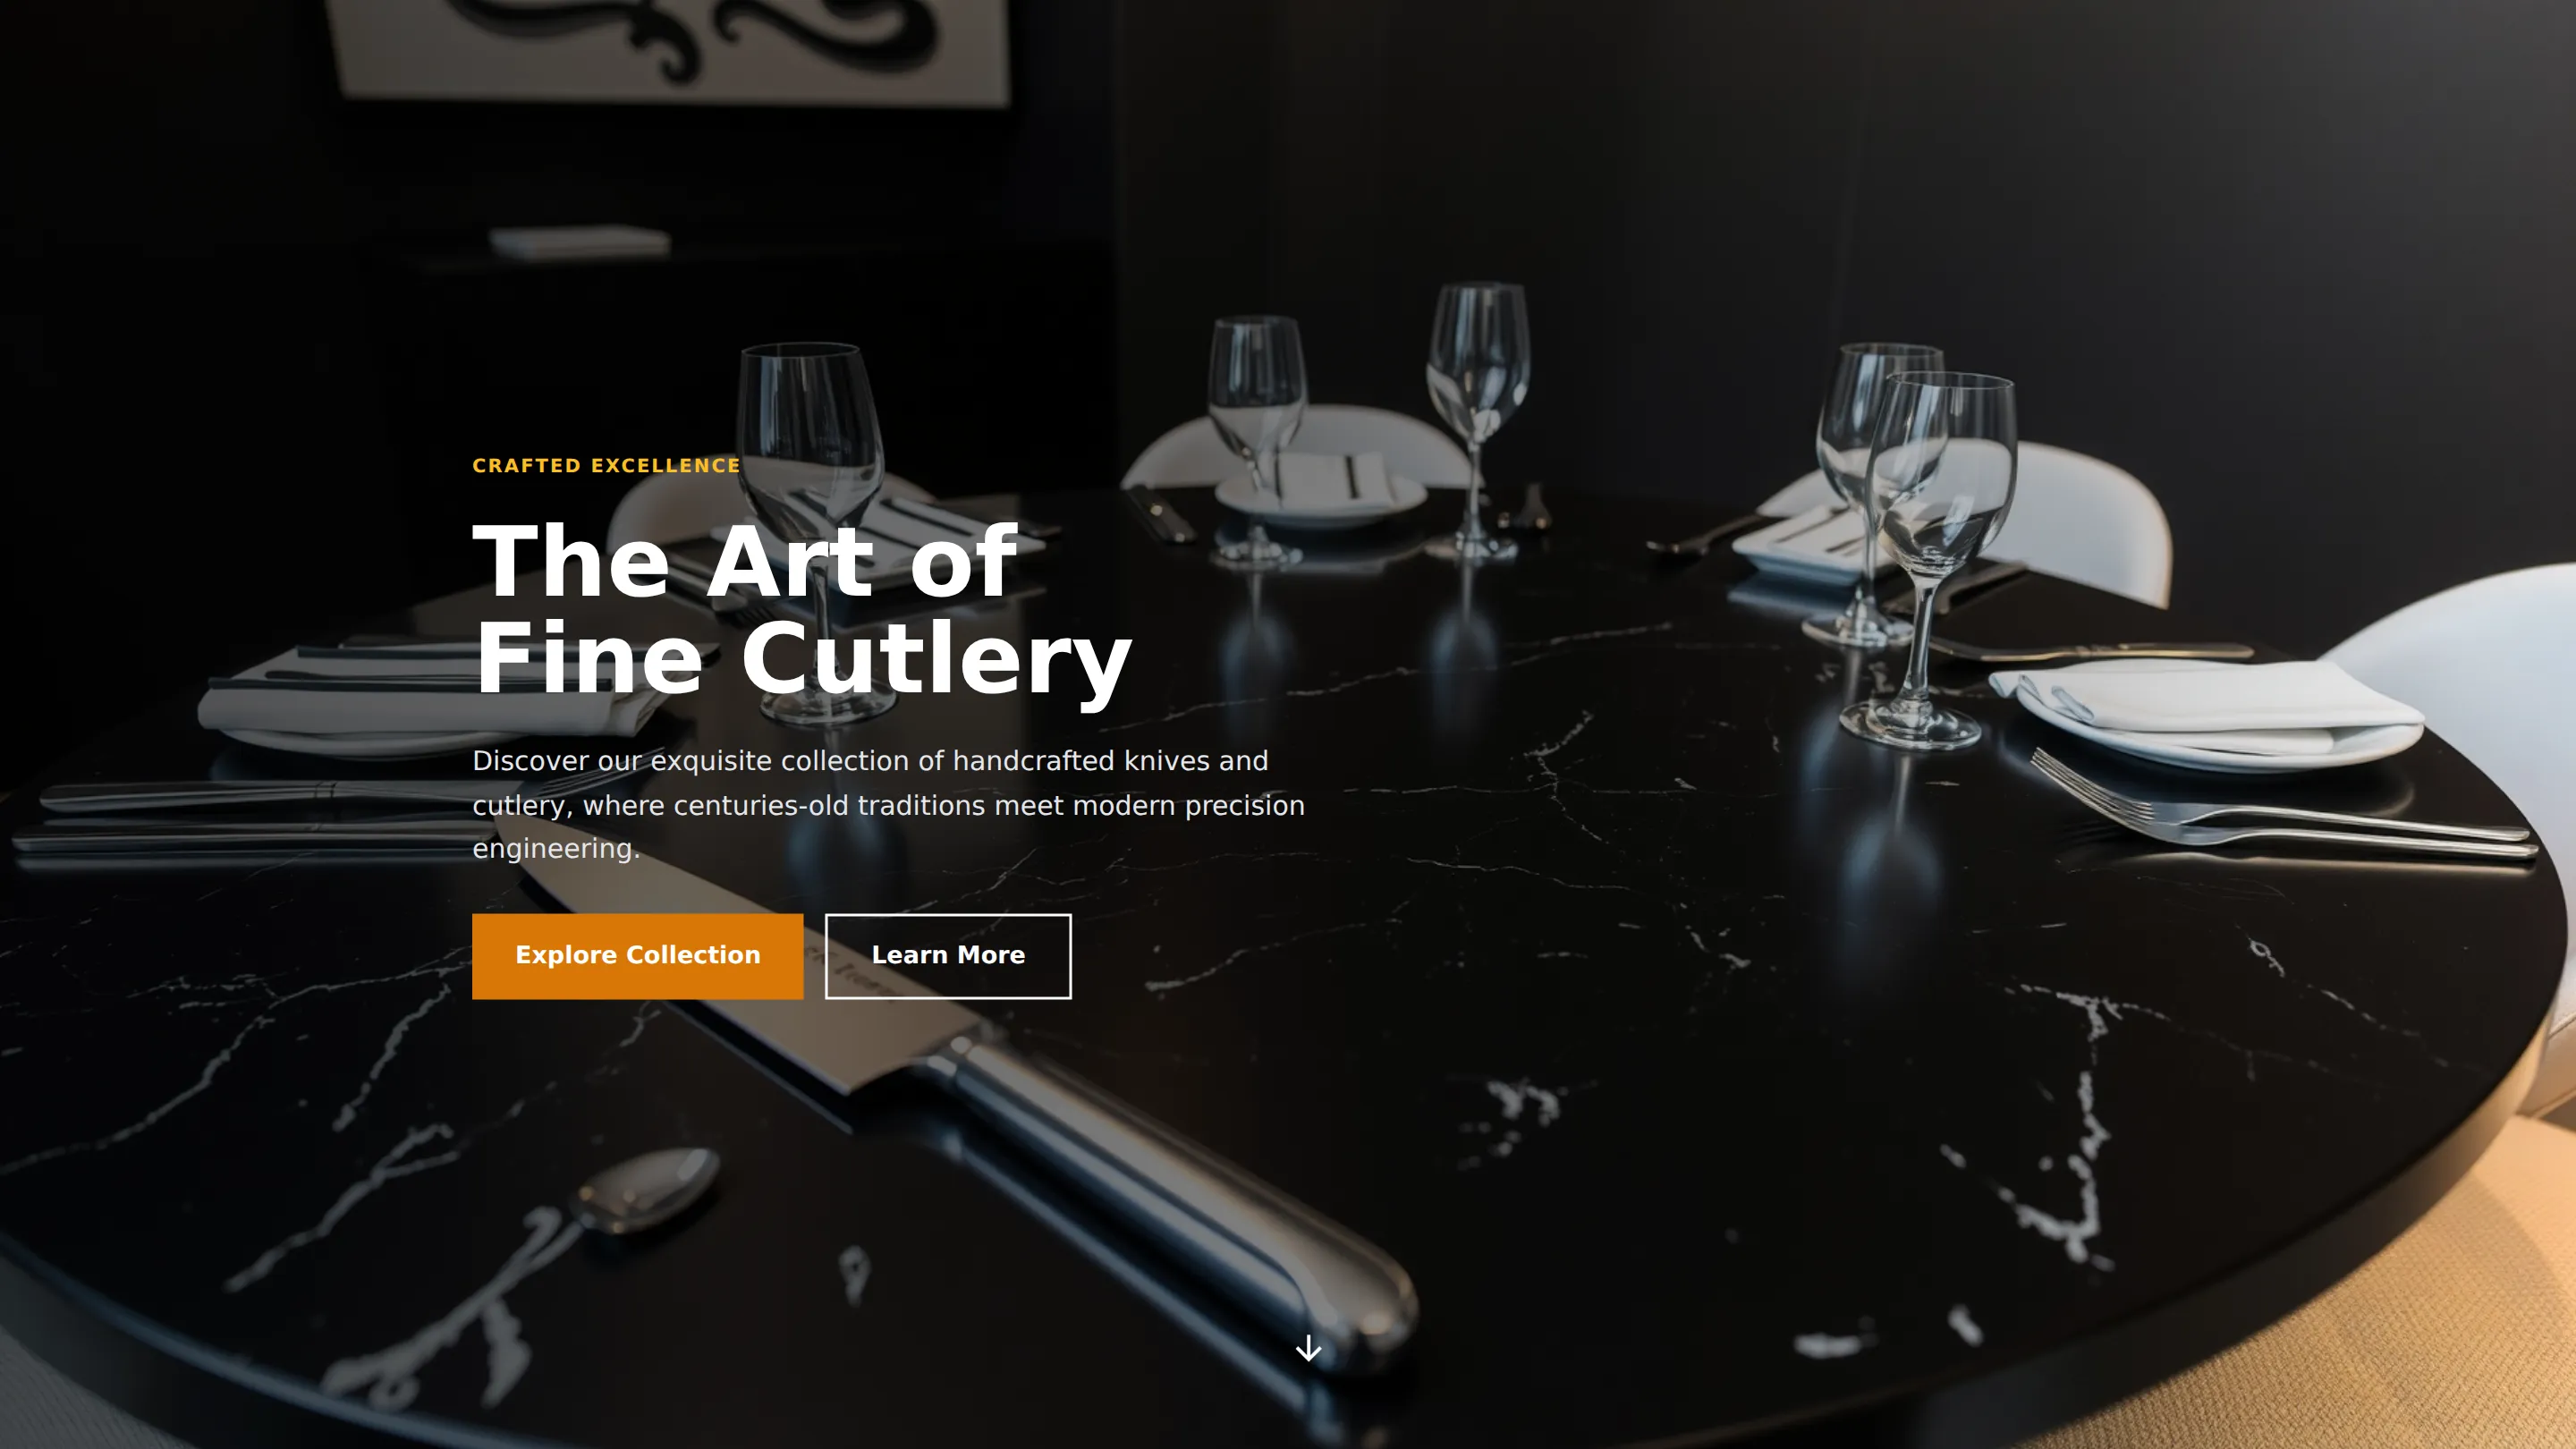The width and height of the screenshot is (2576, 1449).
Task: Click the scroll-down arrow icon
Action: coord(1308,1348)
